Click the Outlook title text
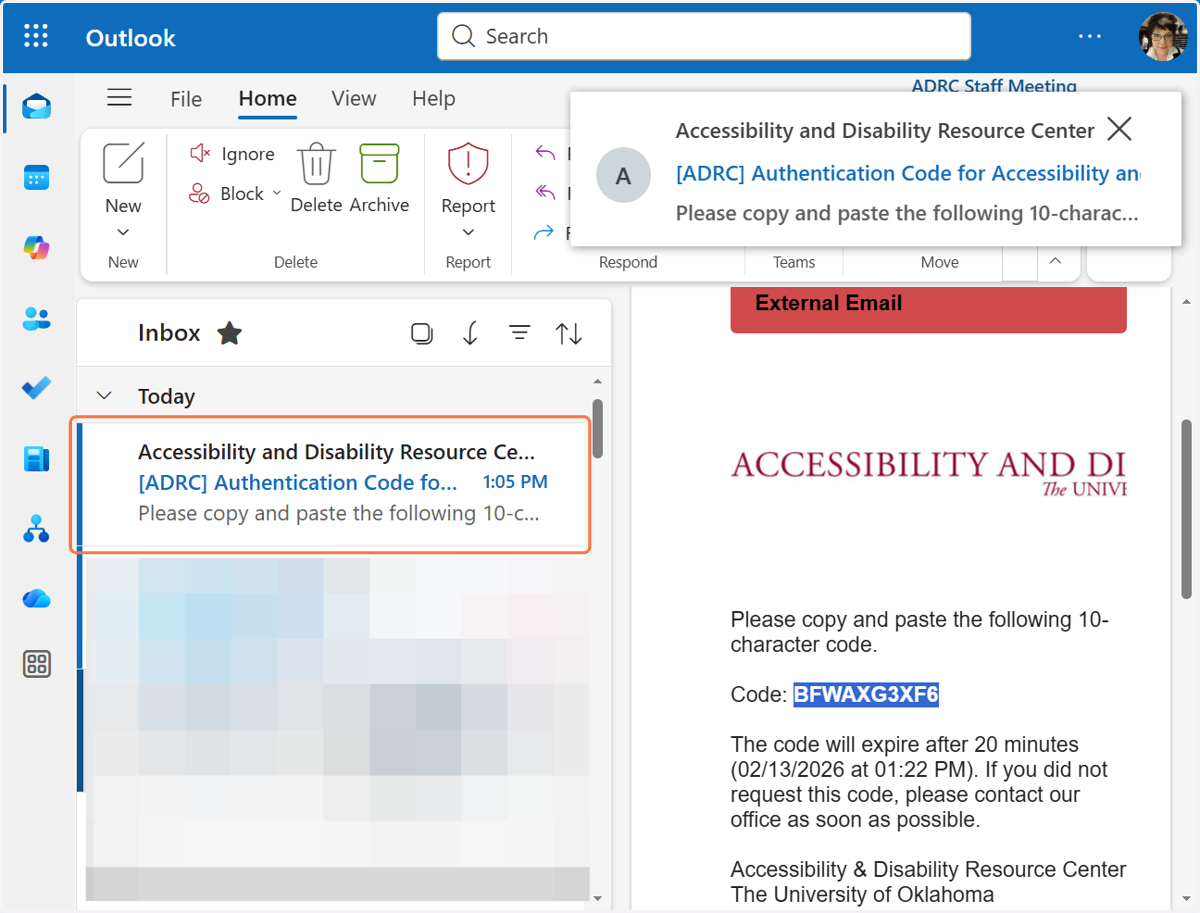This screenshot has height=913, width=1200. pos(131,38)
